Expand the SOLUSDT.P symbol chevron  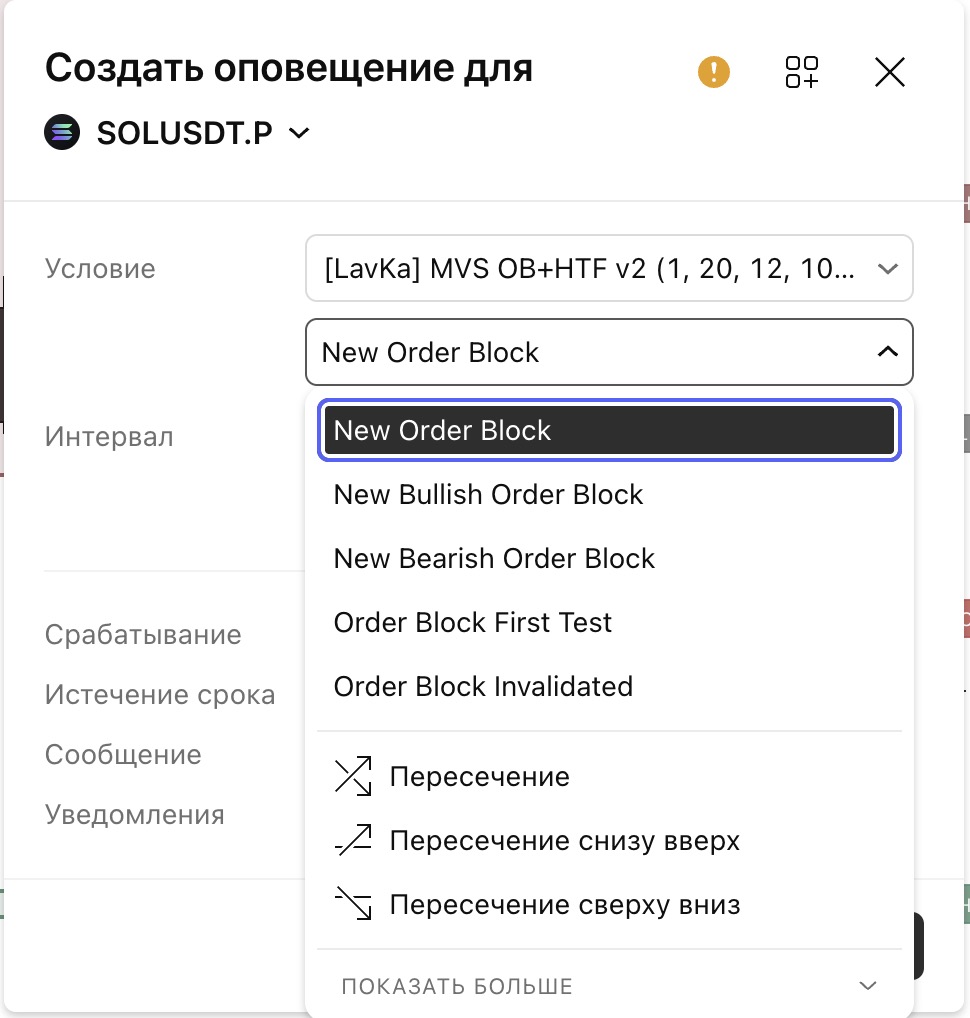point(299,133)
